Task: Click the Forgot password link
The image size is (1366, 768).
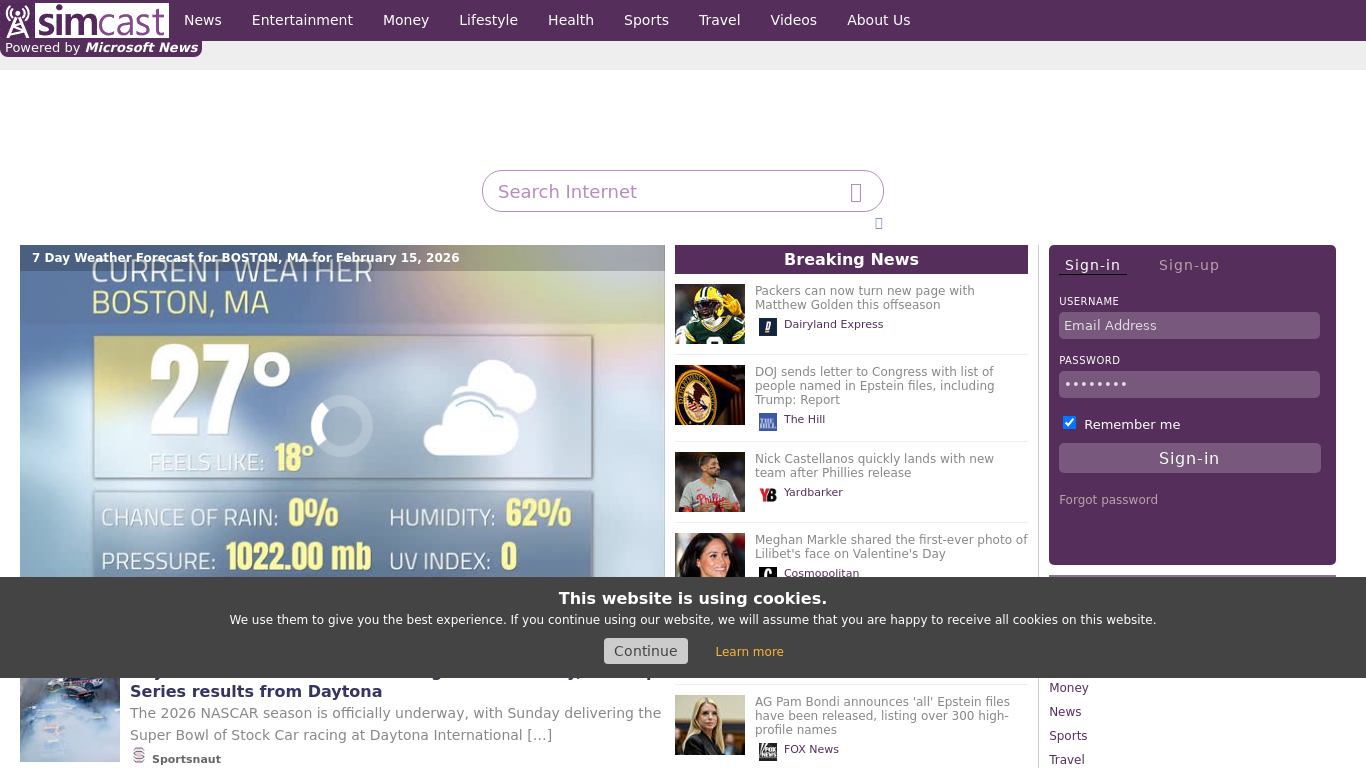Action: pos(1108,500)
